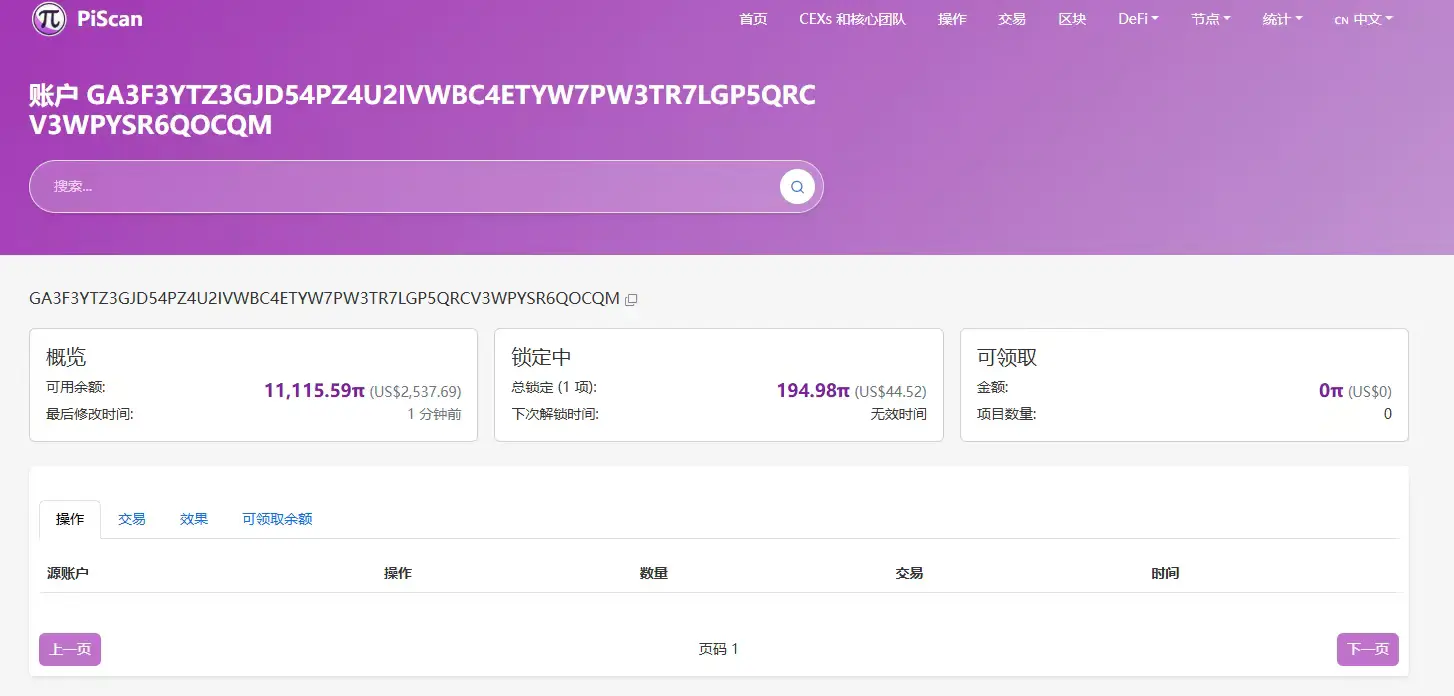Expand the 统计 dropdown menu

(x=1282, y=19)
